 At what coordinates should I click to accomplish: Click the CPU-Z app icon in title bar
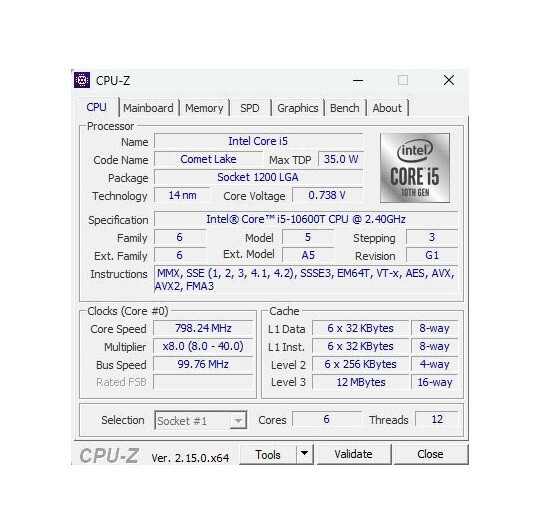82,80
